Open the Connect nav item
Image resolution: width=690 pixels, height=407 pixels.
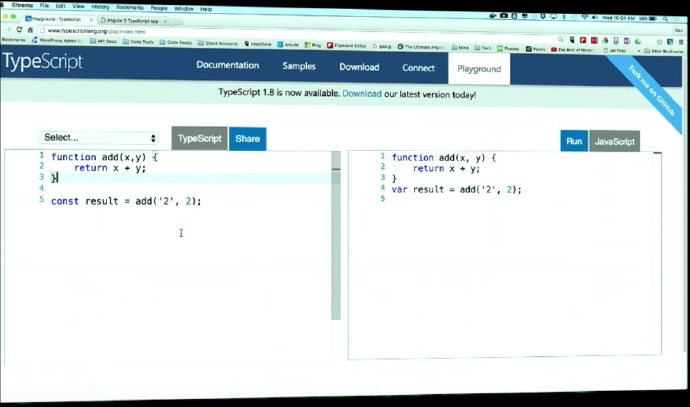[x=418, y=68]
